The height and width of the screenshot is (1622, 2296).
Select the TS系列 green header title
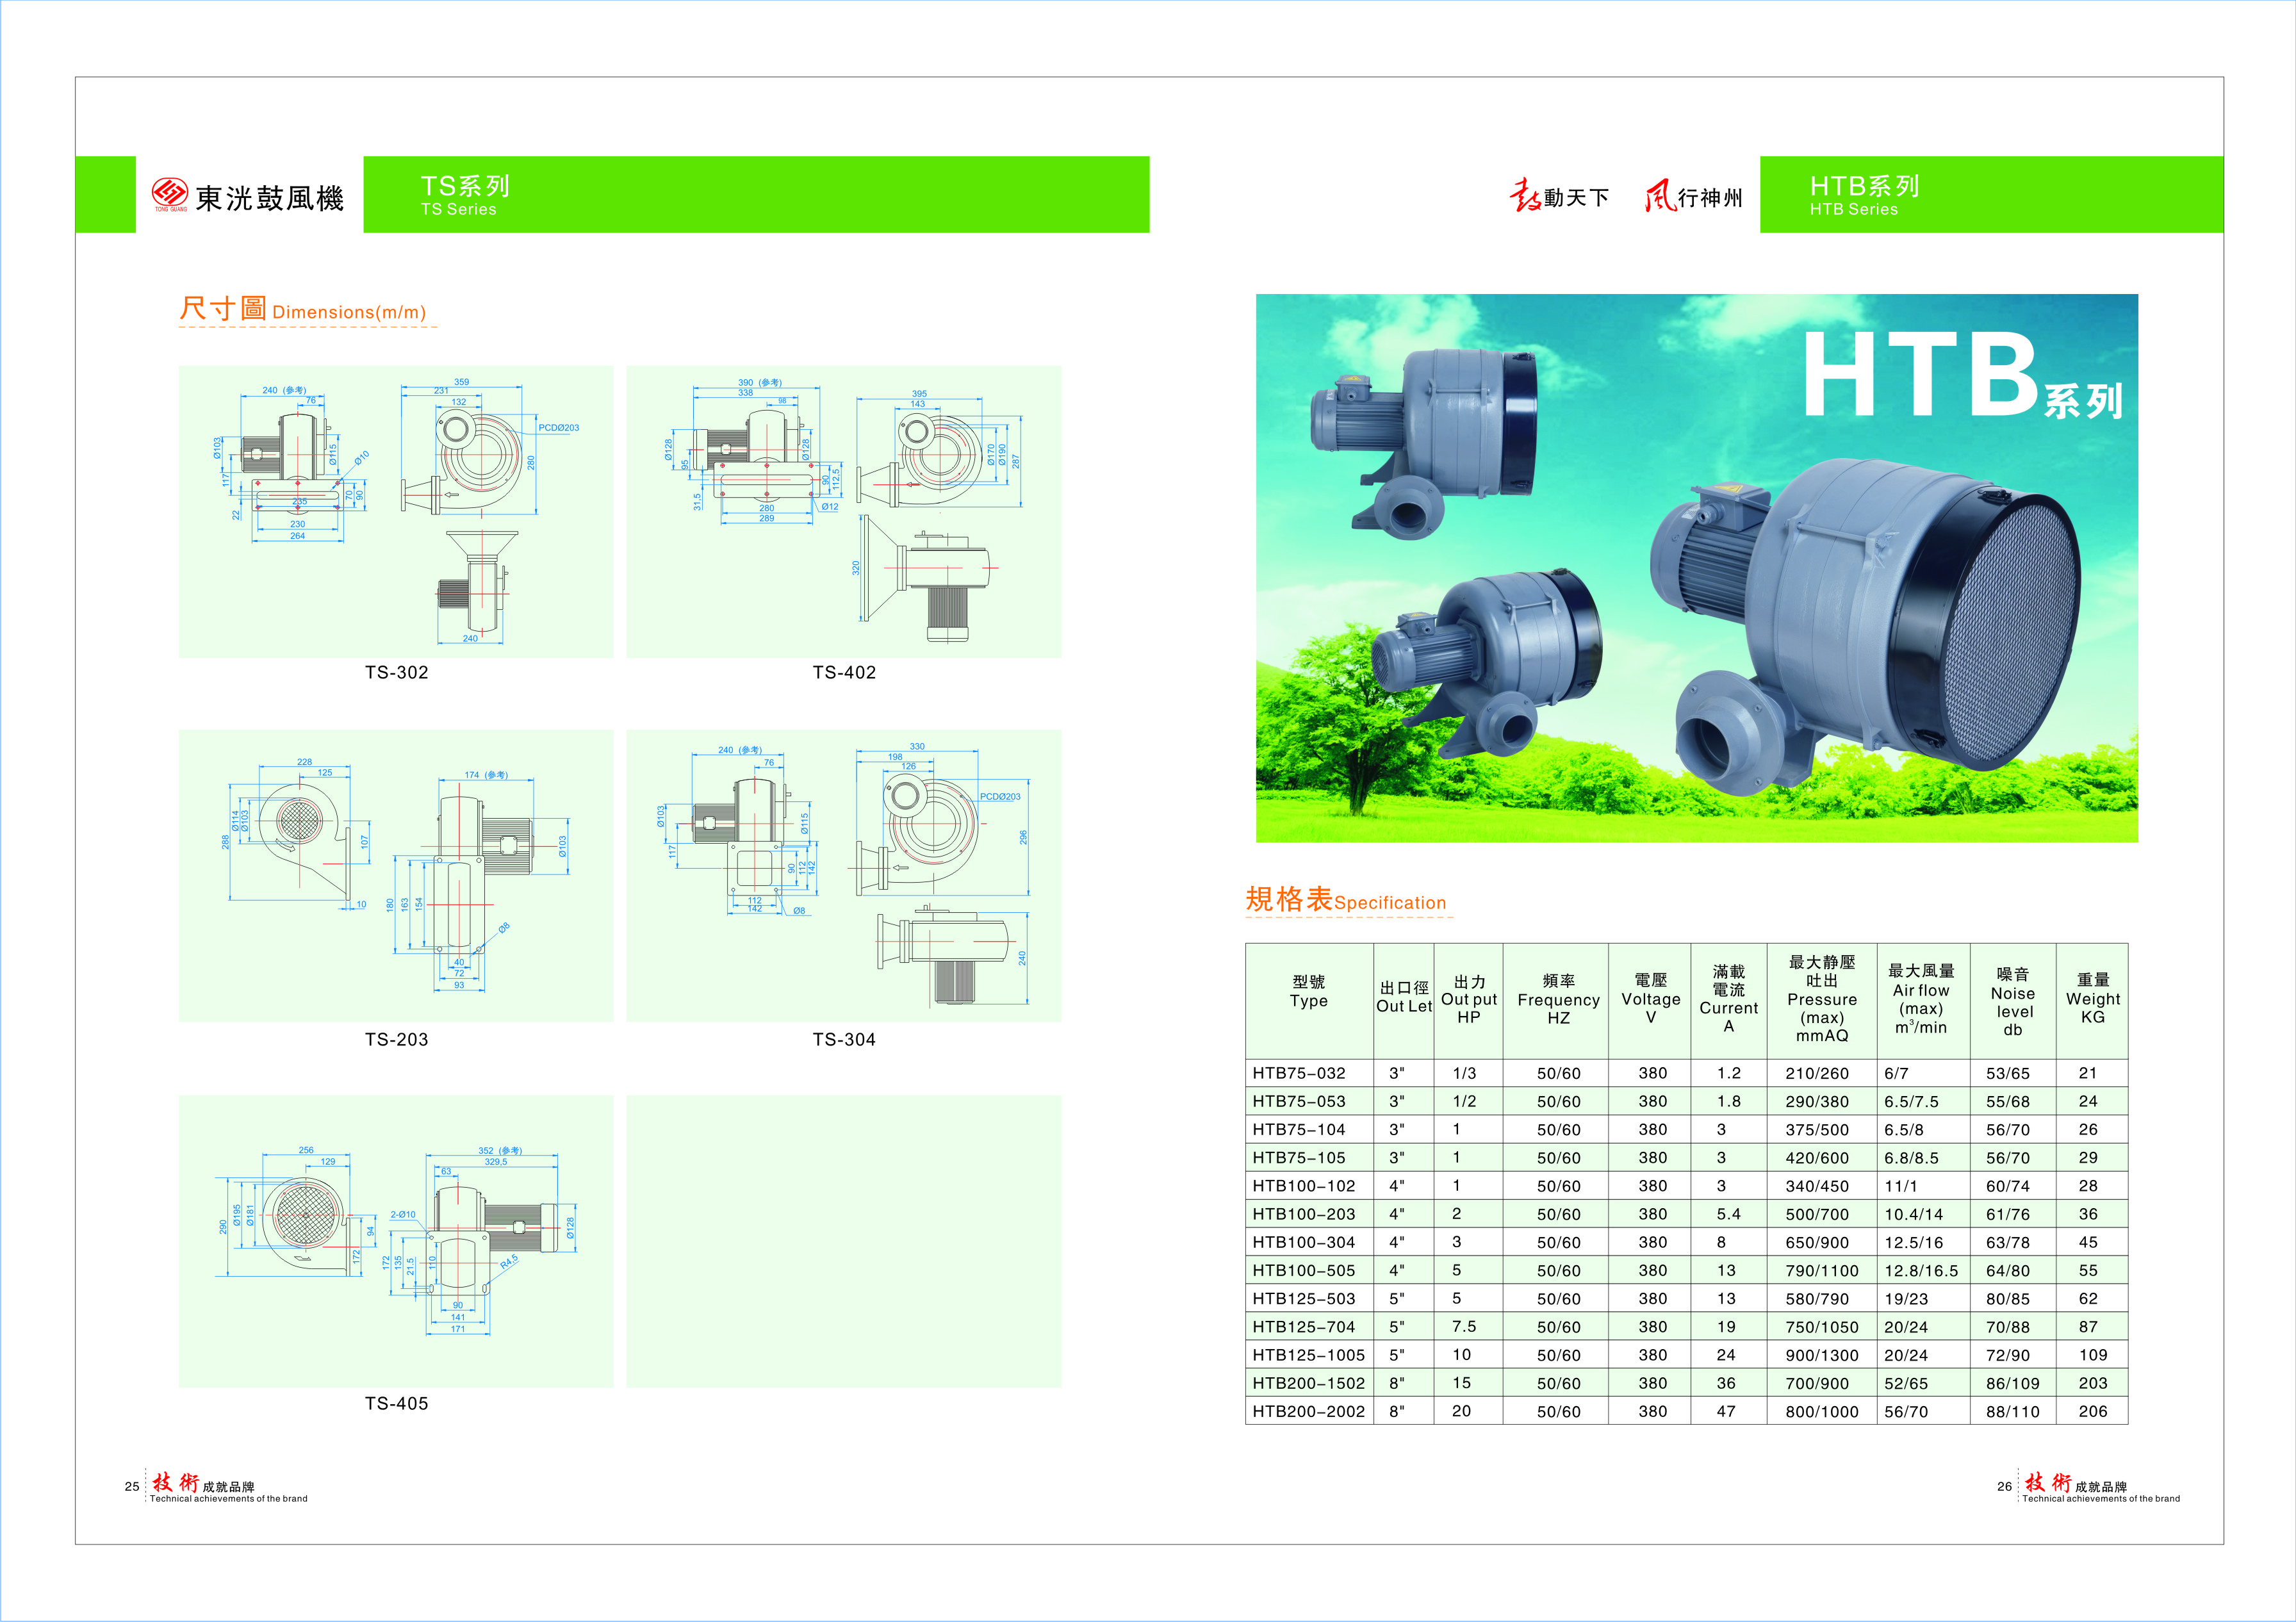pyautogui.click(x=465, y=186)
